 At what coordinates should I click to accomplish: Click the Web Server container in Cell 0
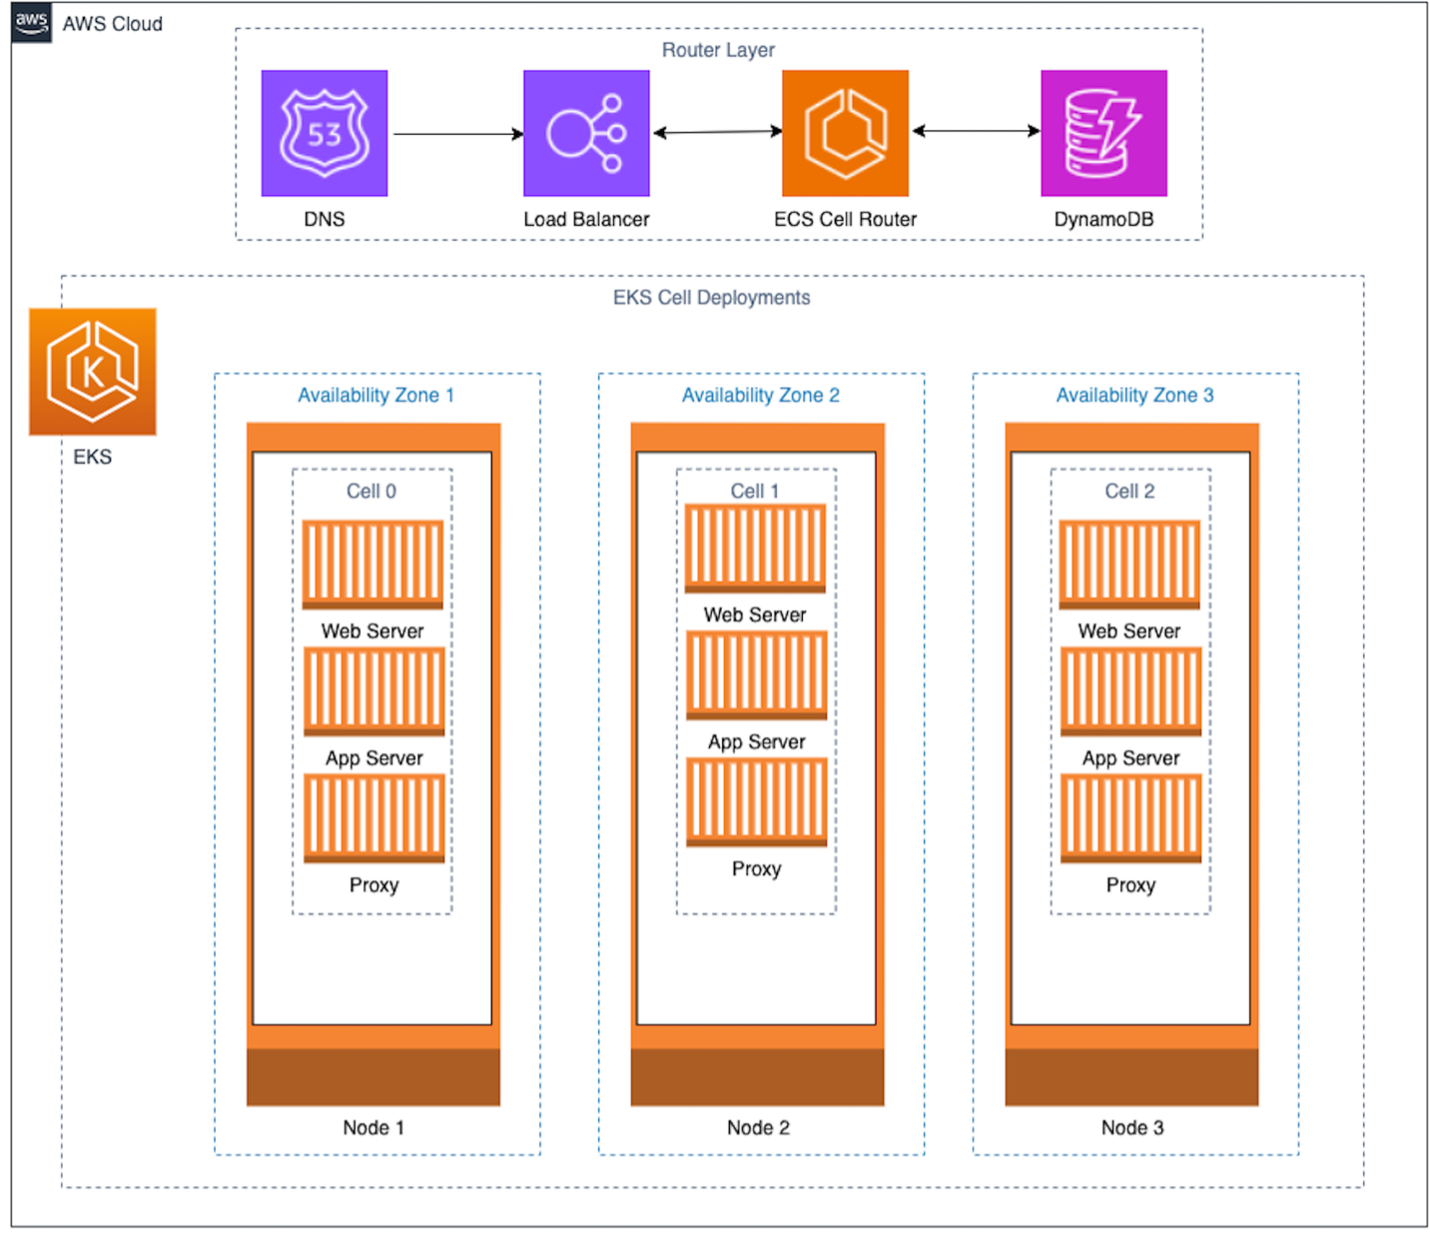click(x=373, y=565)
